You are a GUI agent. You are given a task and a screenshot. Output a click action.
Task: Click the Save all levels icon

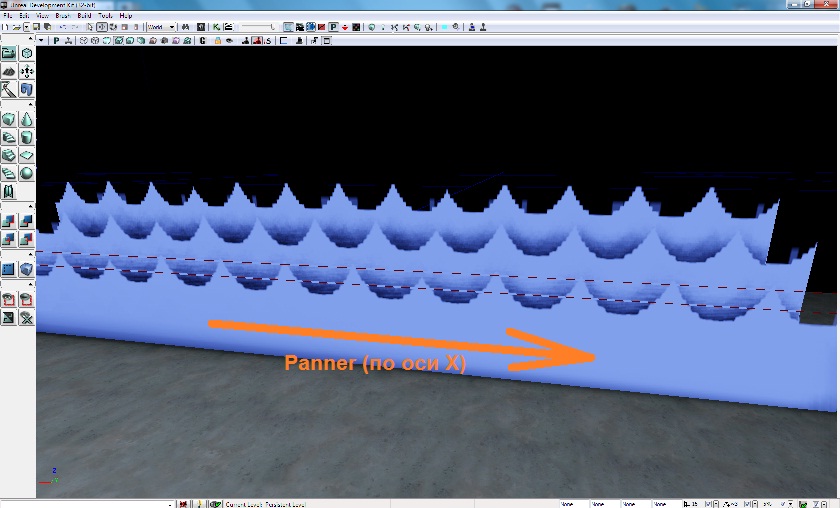48,27
